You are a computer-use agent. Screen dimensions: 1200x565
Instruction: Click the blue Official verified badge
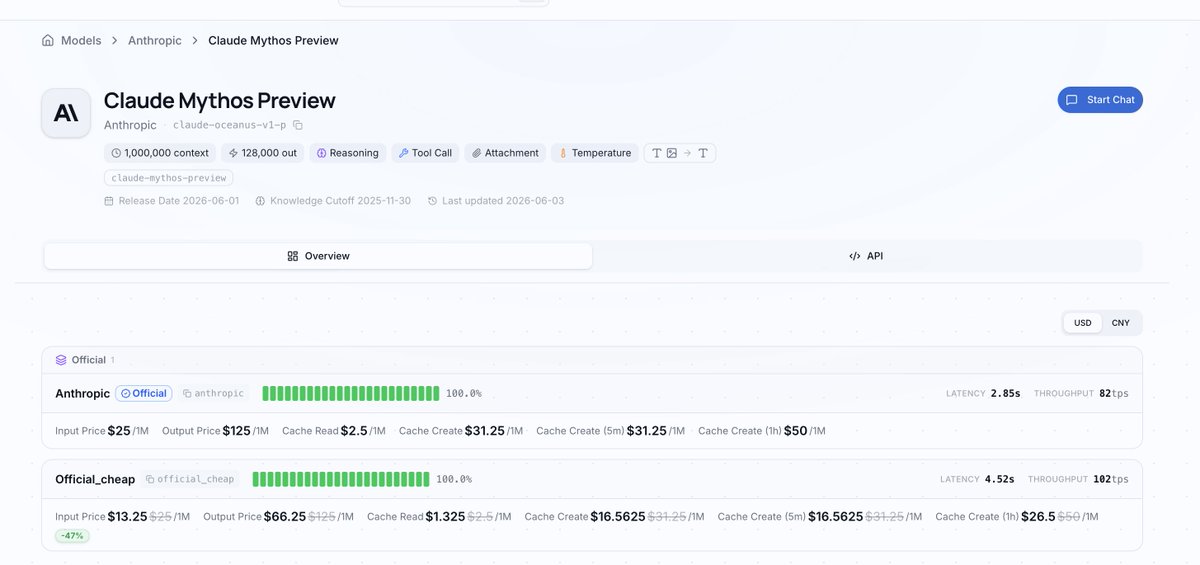pos(144,394)
